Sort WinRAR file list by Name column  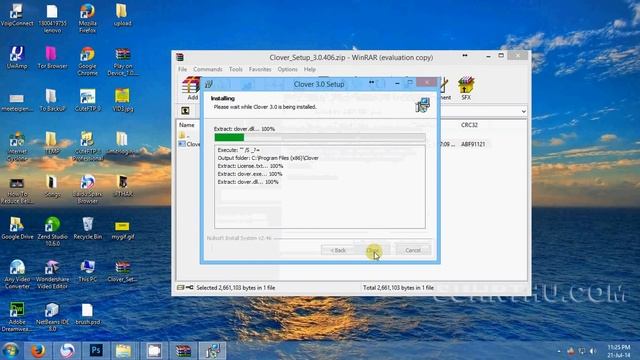click(x=187, y=125)
